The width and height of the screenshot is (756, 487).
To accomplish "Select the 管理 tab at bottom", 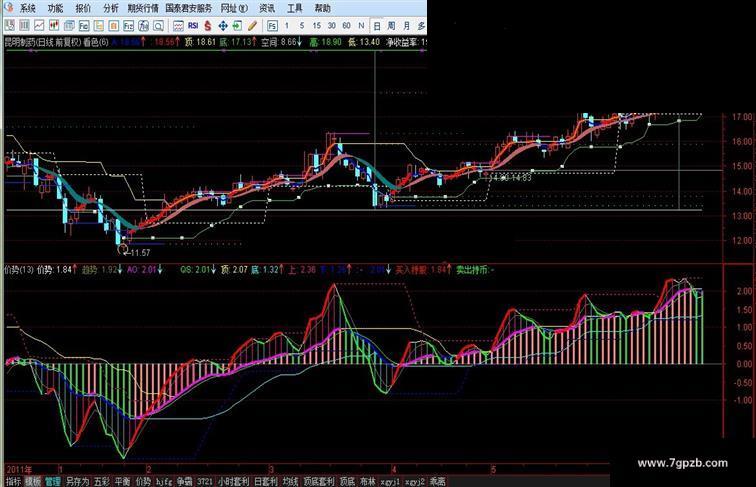I will (53, 481).
